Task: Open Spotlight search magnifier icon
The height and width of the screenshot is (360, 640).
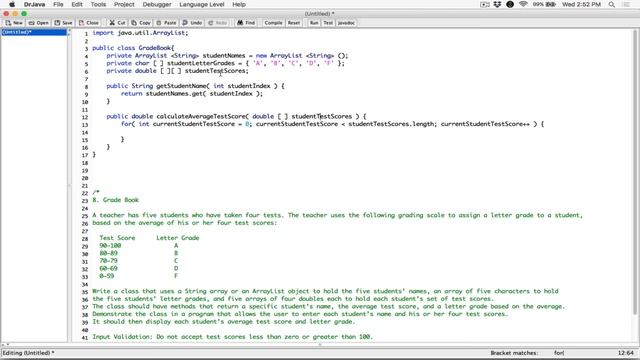Action: coord(611,4)
